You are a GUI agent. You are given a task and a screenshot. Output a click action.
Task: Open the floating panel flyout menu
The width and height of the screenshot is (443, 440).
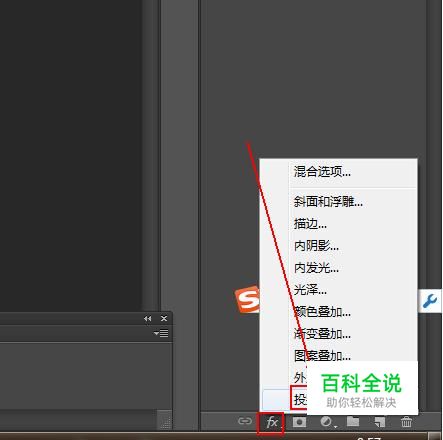click(161, 333)
